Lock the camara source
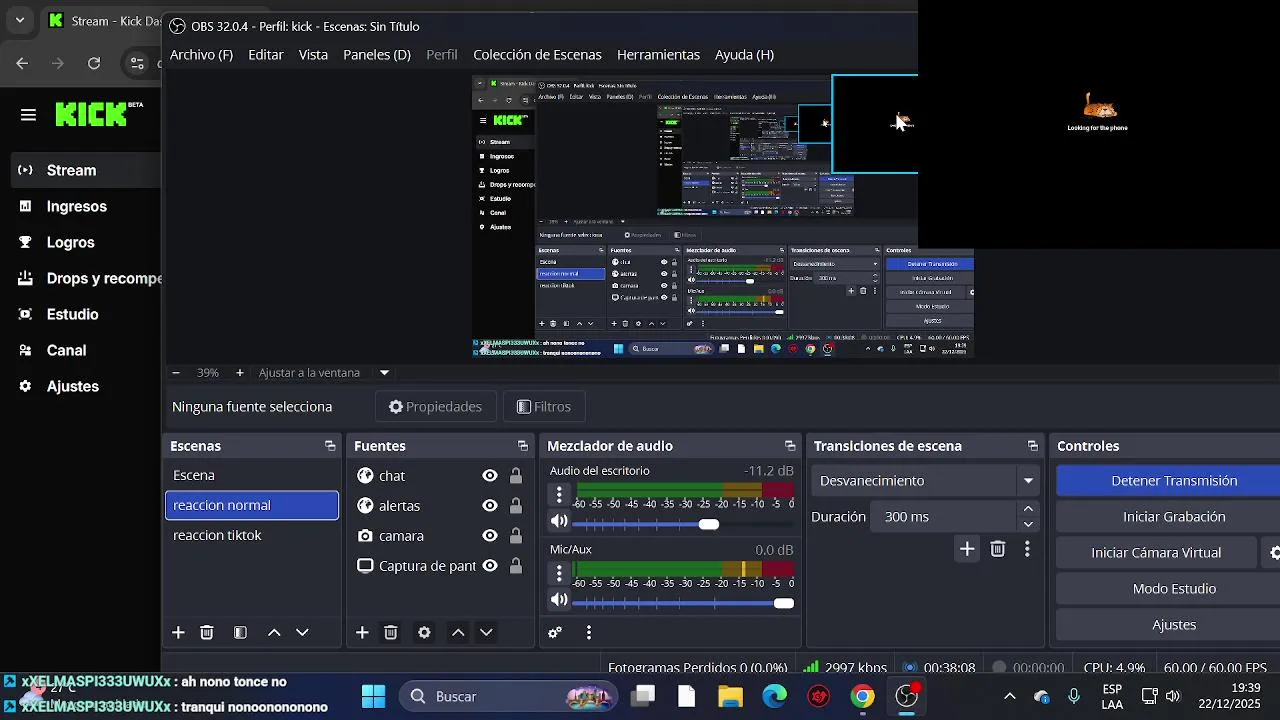Screen dimensions: 1280x720 coord(516,536)
